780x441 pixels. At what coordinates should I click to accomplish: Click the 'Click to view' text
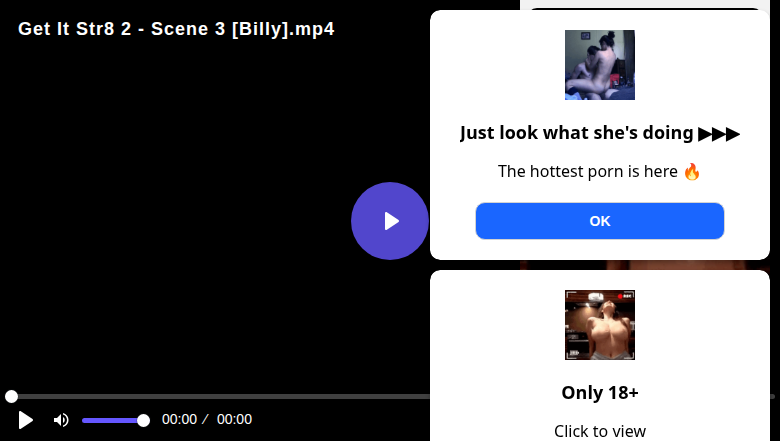pyautogui.click(x=600, y=431)
